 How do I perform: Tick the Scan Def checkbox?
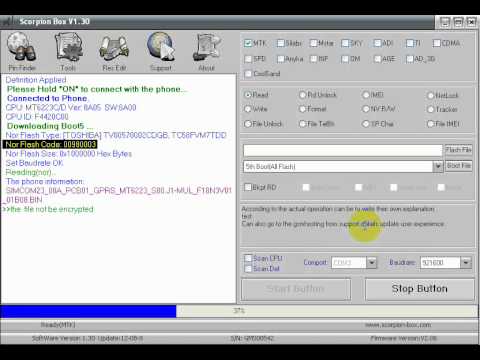coord(248,269)
